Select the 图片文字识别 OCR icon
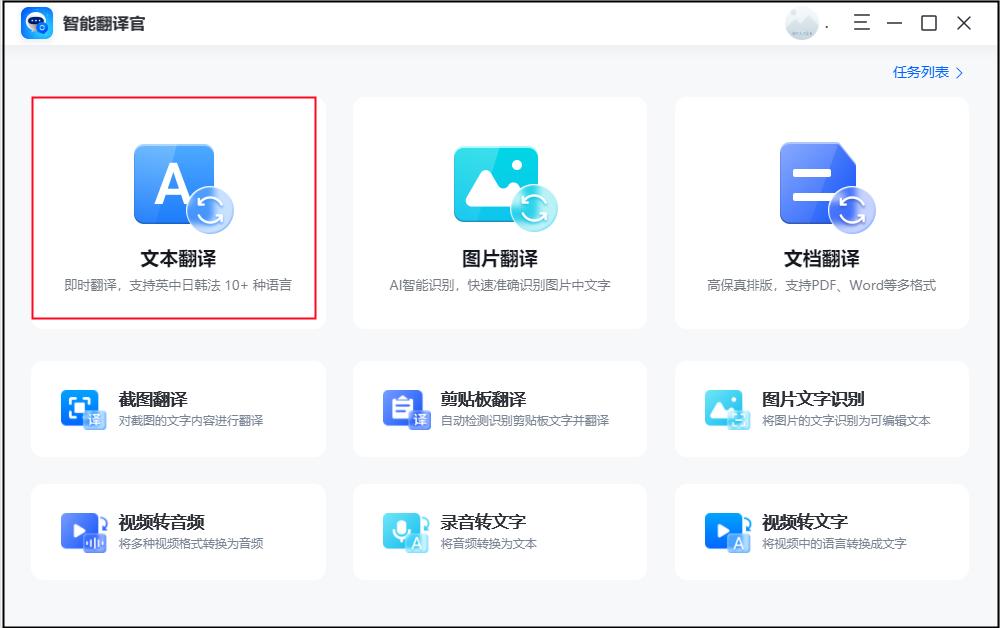The height and width of the screenshot is (628, 1000). pos(727,408)
